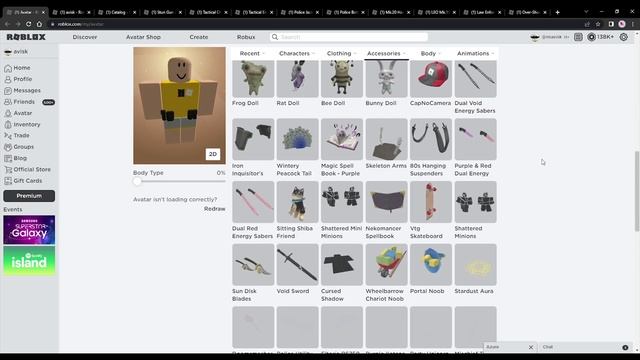Open the Friends sidebar icon
The width and height of the screenshot is (640, 360).
tap(8, 102)
